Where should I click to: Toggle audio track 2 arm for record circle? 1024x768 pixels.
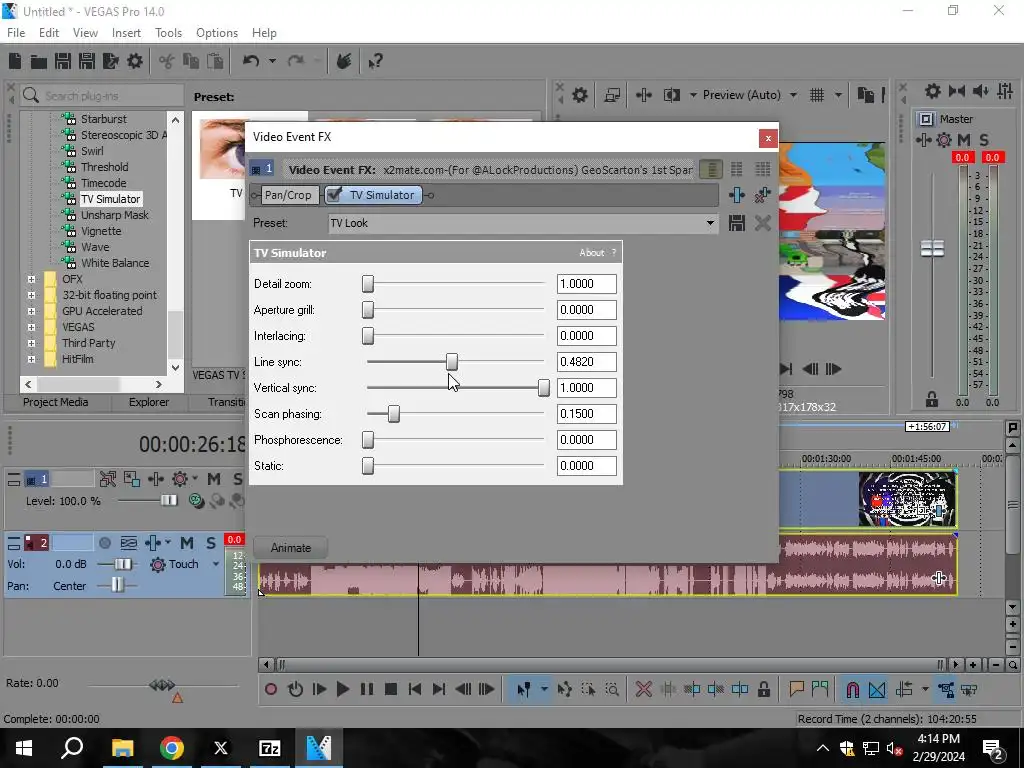[x=104, y=543]
